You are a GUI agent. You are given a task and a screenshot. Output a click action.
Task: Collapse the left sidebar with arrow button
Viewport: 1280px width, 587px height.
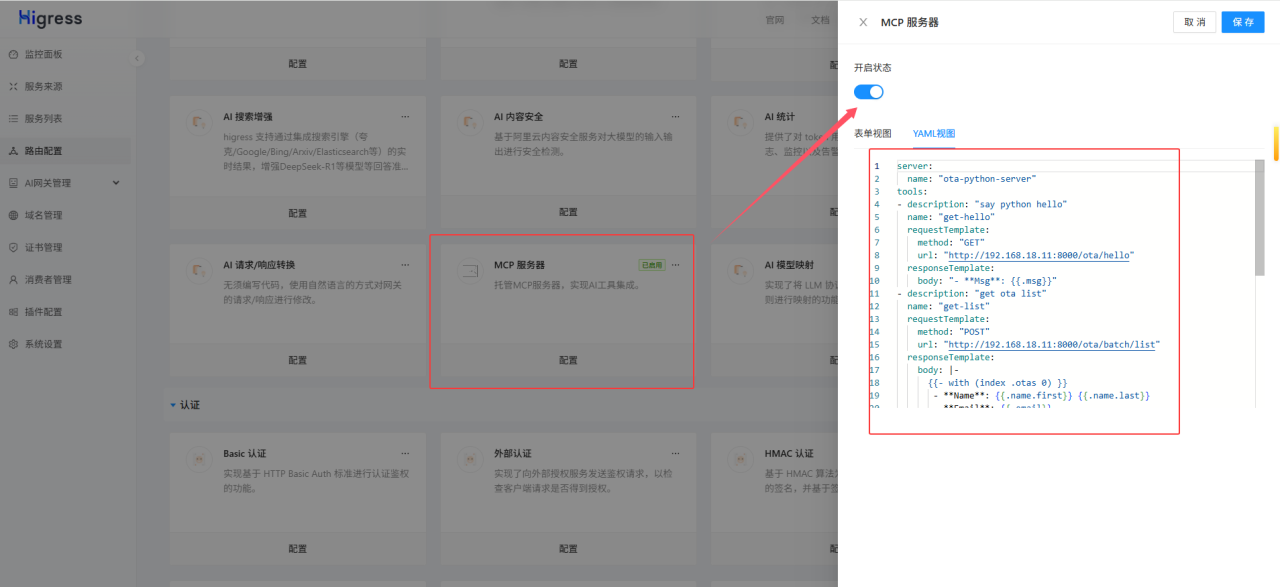pos(137,58)
